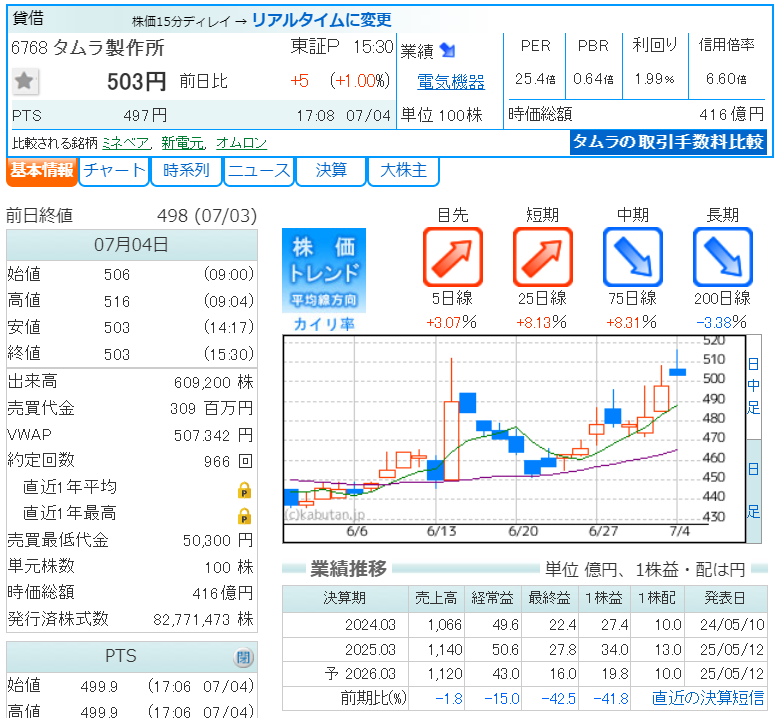Screen dimensions: 782x718
Task: Switch chart to 日中足 view
Action: pyautogui.click(x=754, y=387)
